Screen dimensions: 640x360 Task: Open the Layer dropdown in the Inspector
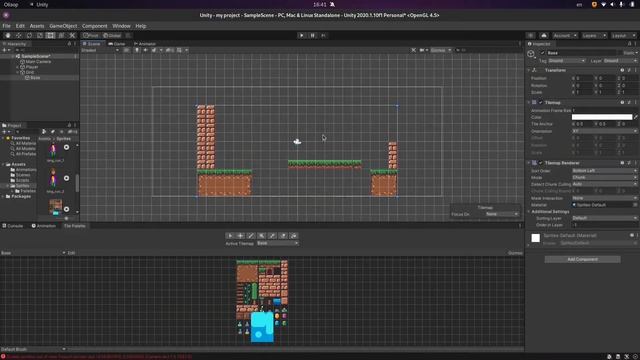point(620,61)
